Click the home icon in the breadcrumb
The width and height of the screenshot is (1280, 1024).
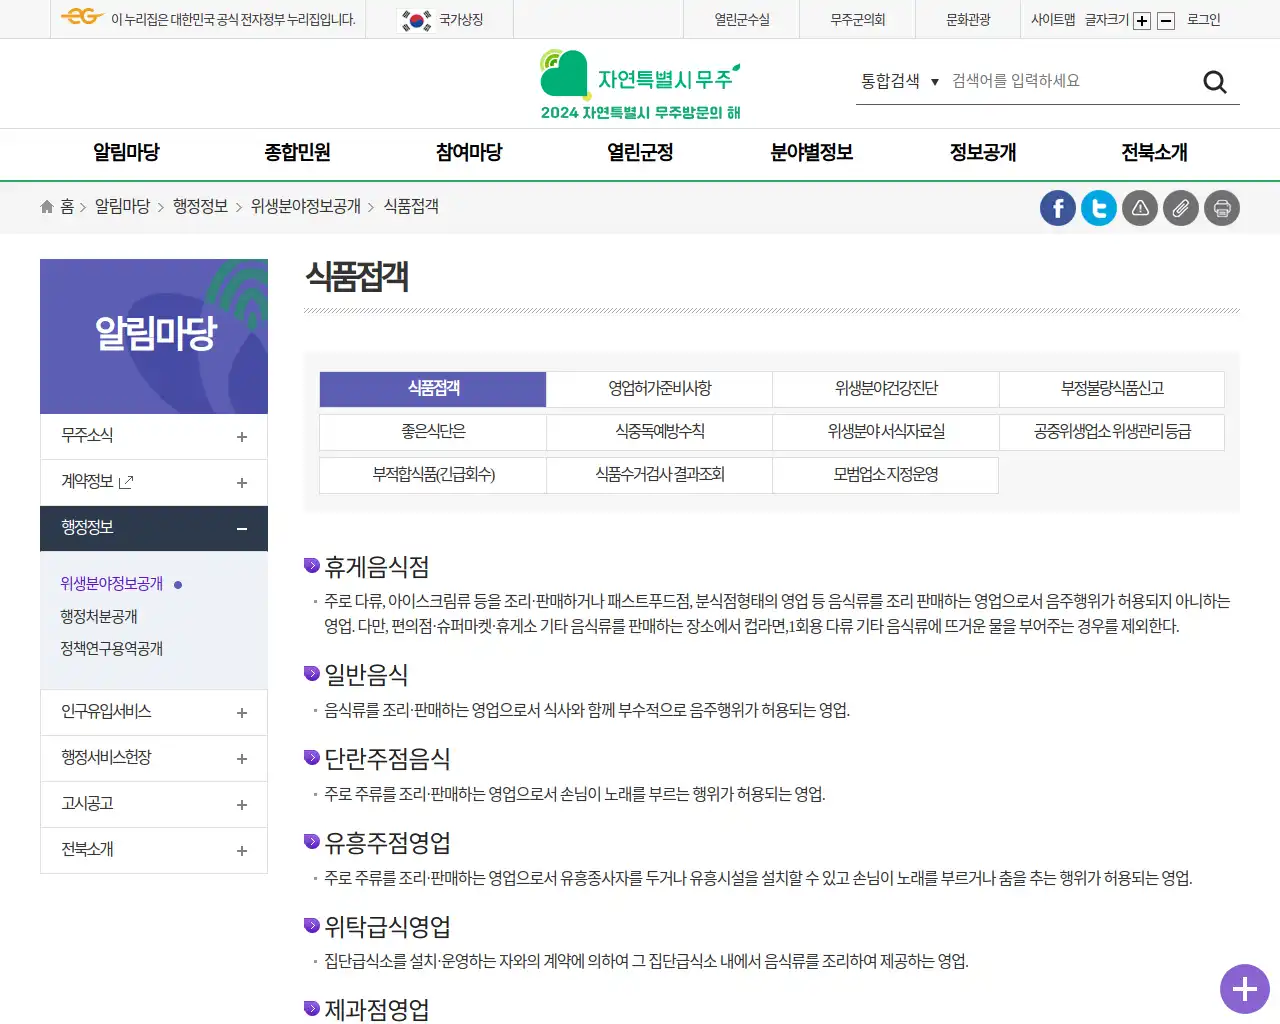click(46, 206)
